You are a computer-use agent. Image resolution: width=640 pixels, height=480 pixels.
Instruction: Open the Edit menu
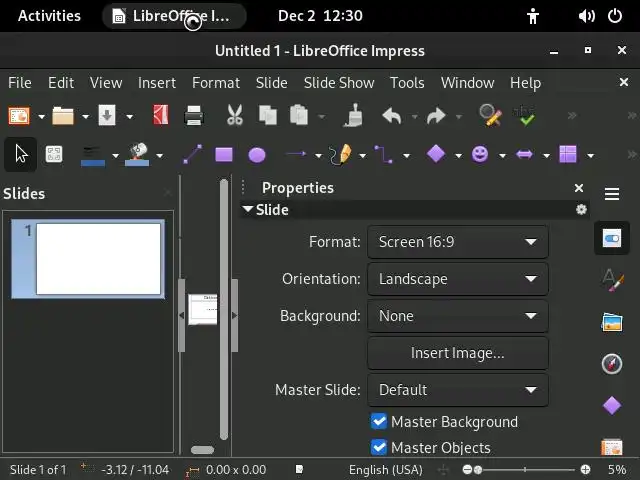click(61, 83)
